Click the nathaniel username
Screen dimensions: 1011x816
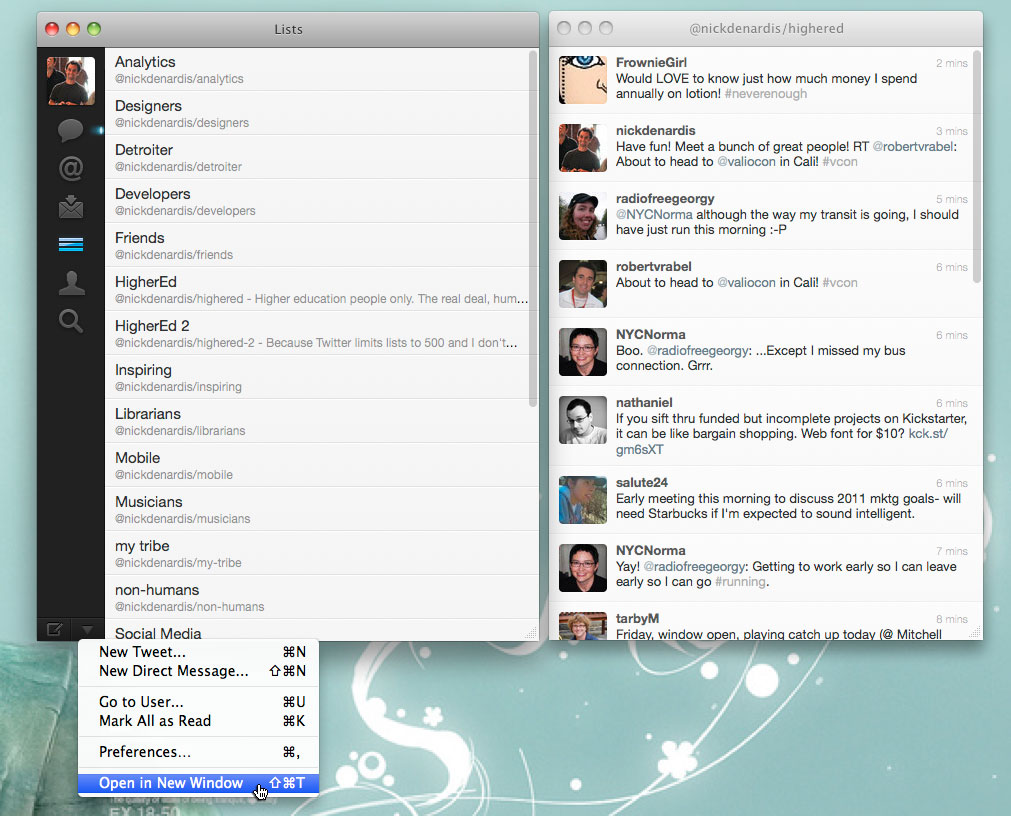[x=644, y=403]
